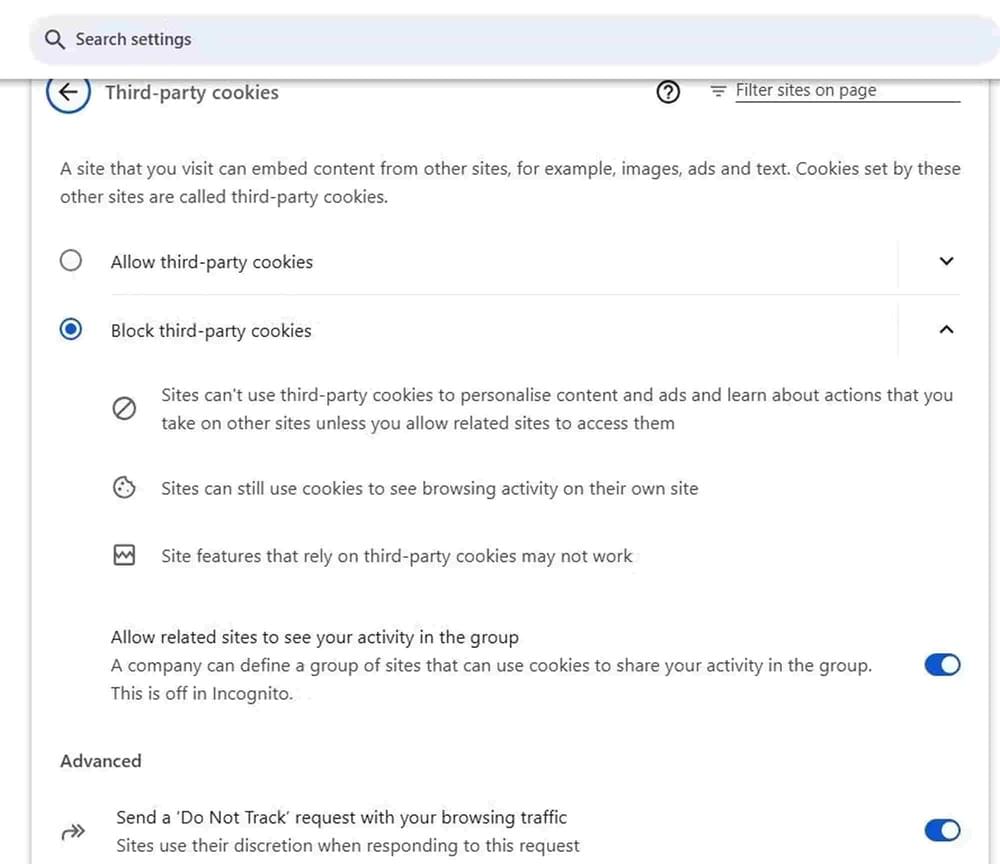Click the cookie icon beside browsing activity text

click(x=124, y=489)
